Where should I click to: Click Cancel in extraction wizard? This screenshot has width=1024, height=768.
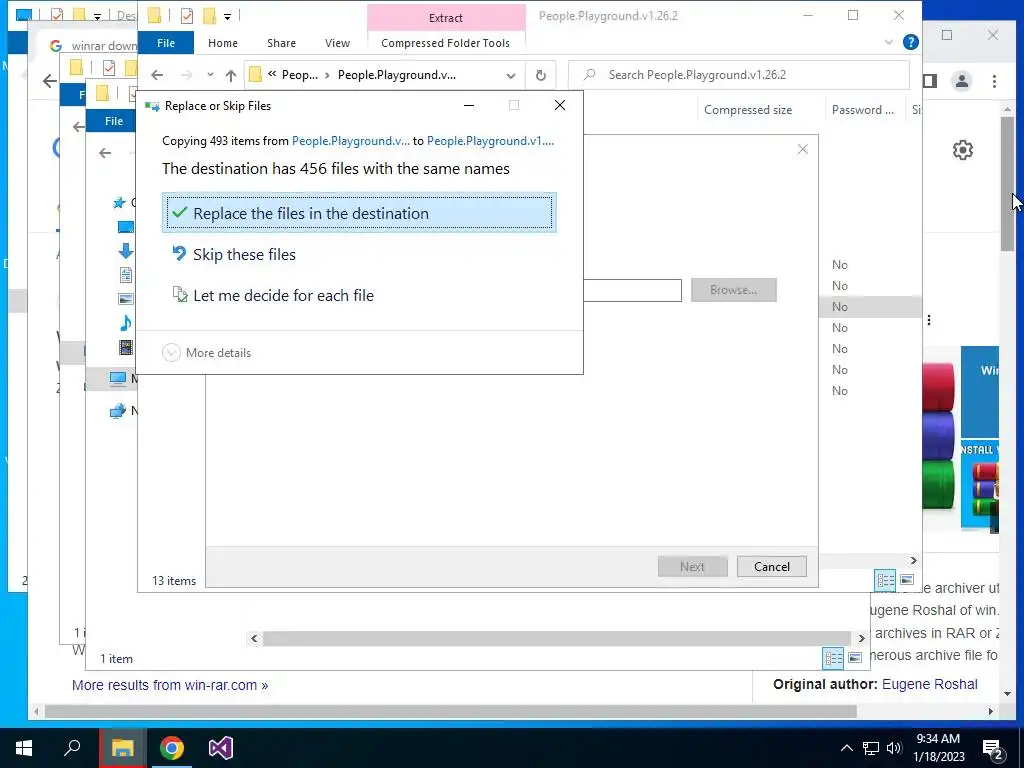click(x=771, y=567)
